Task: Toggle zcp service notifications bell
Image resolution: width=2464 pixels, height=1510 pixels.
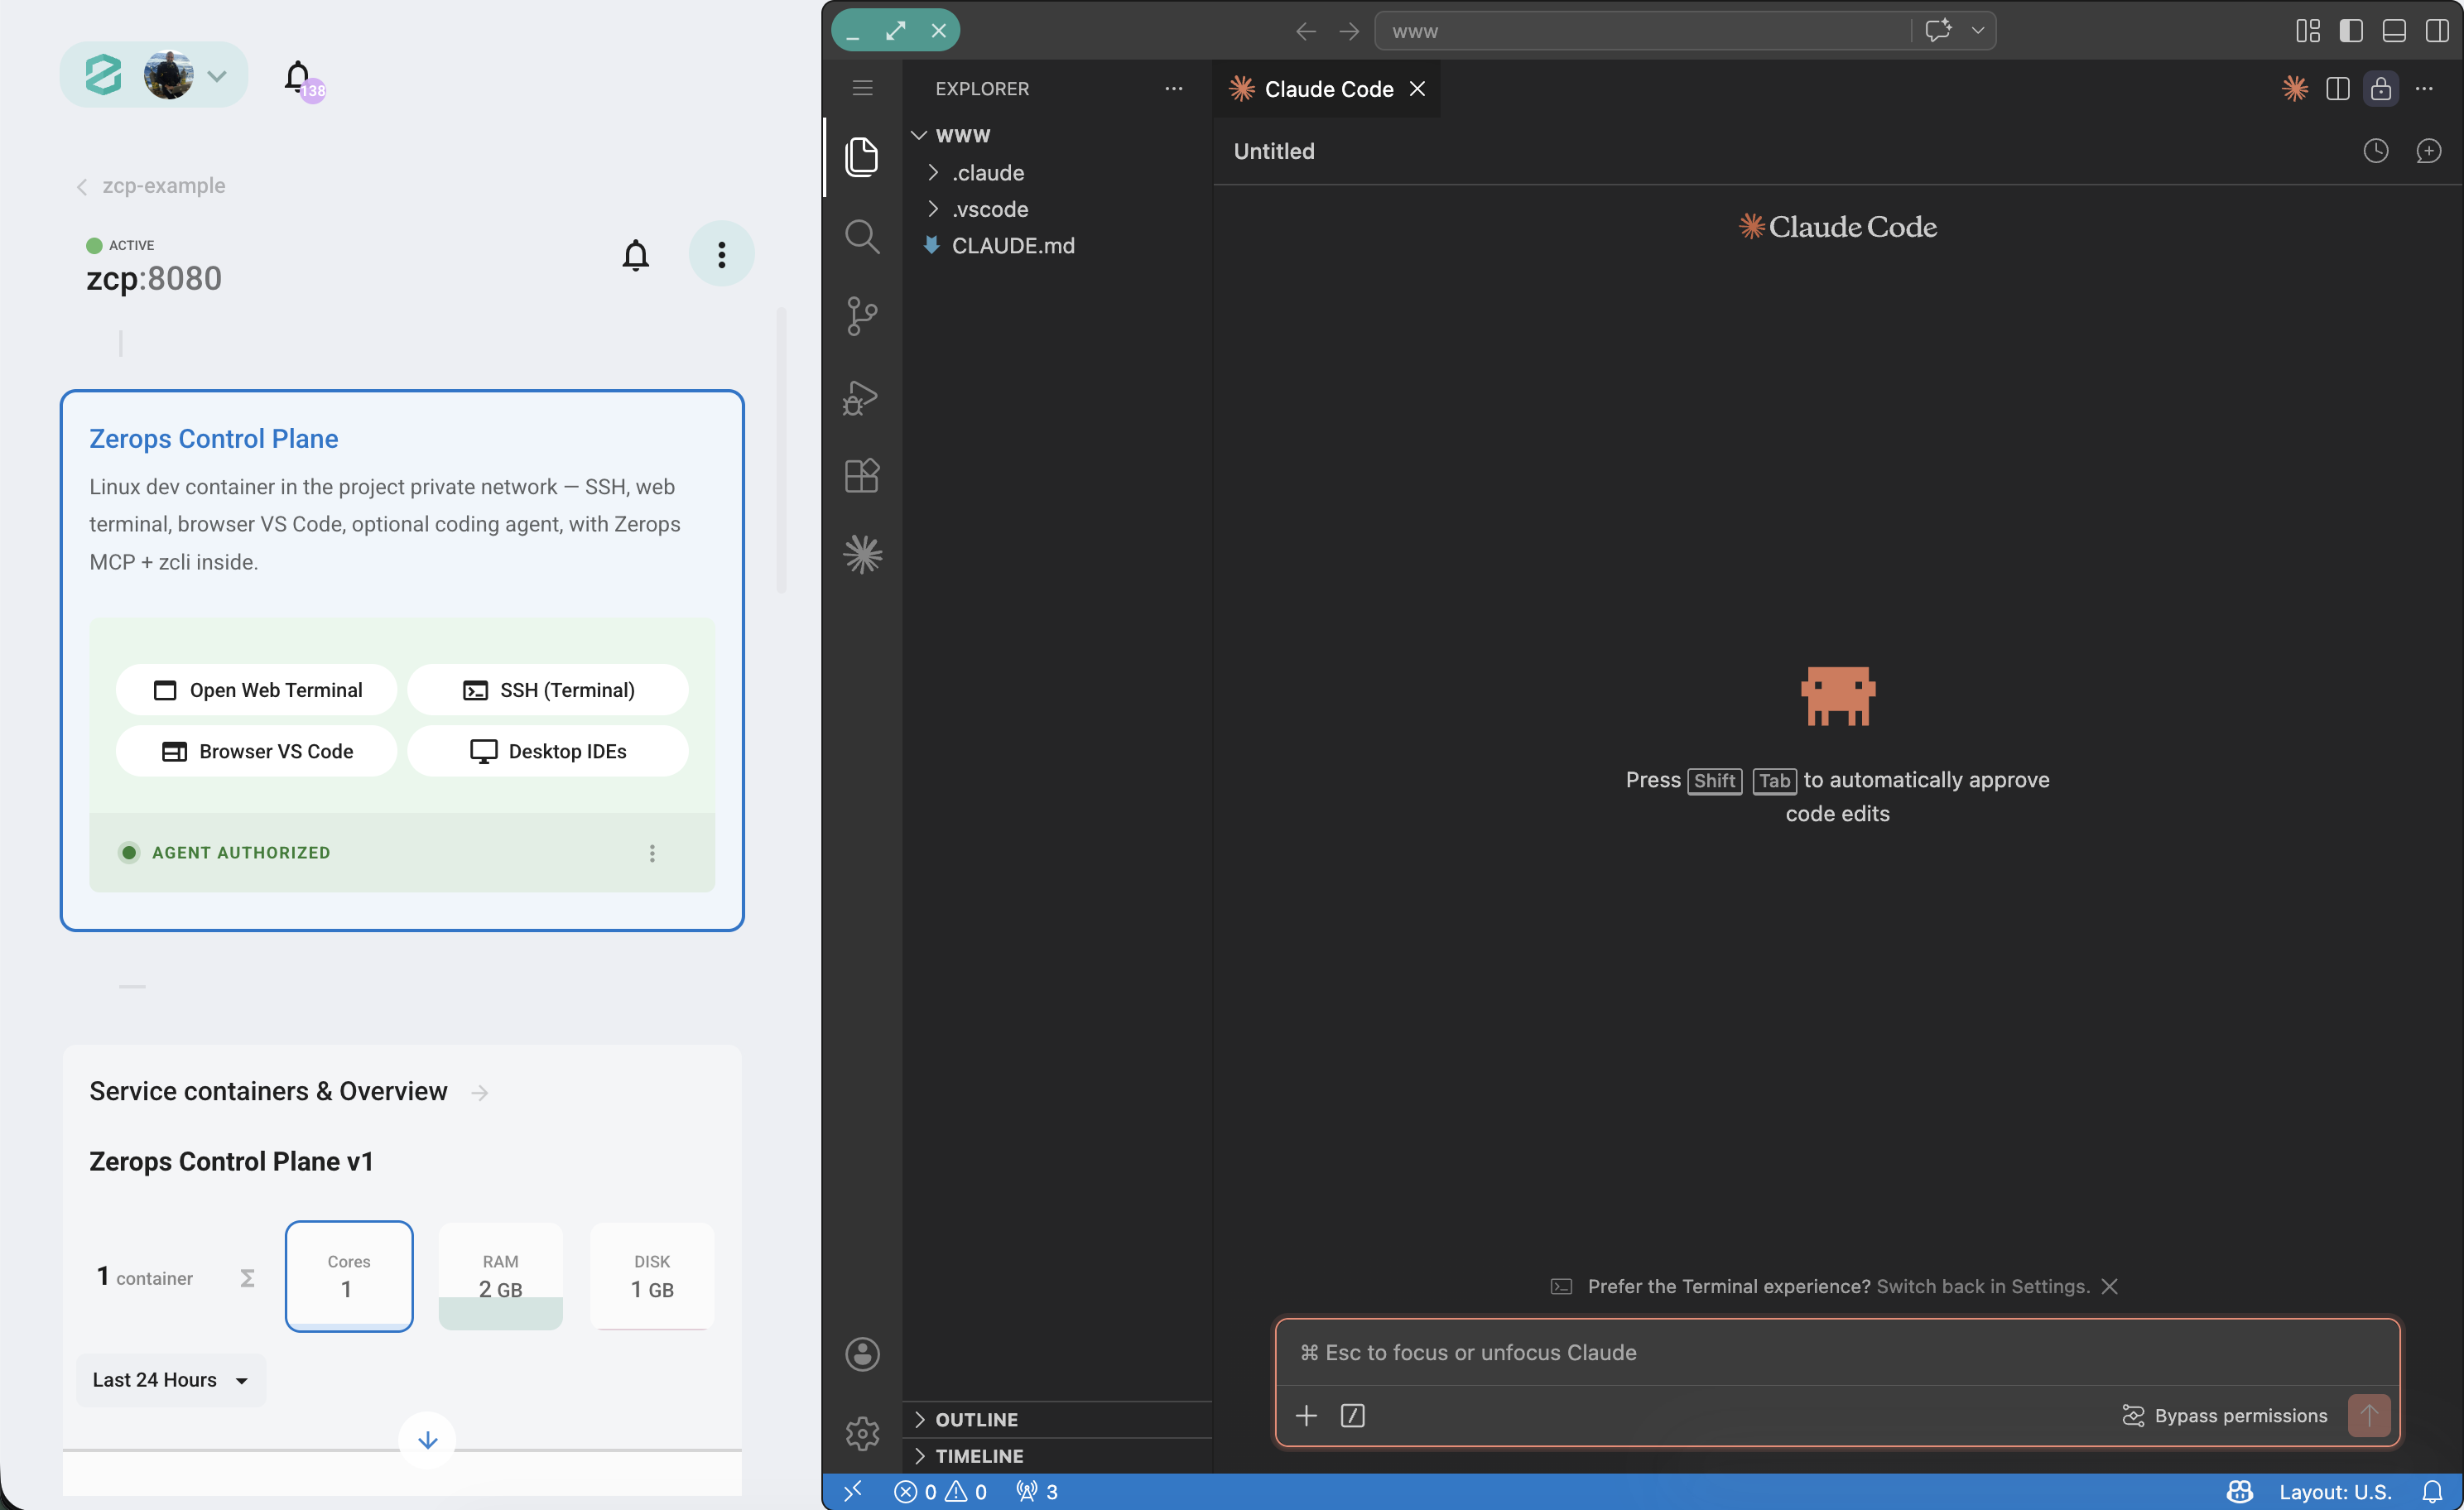Action: 635,255
